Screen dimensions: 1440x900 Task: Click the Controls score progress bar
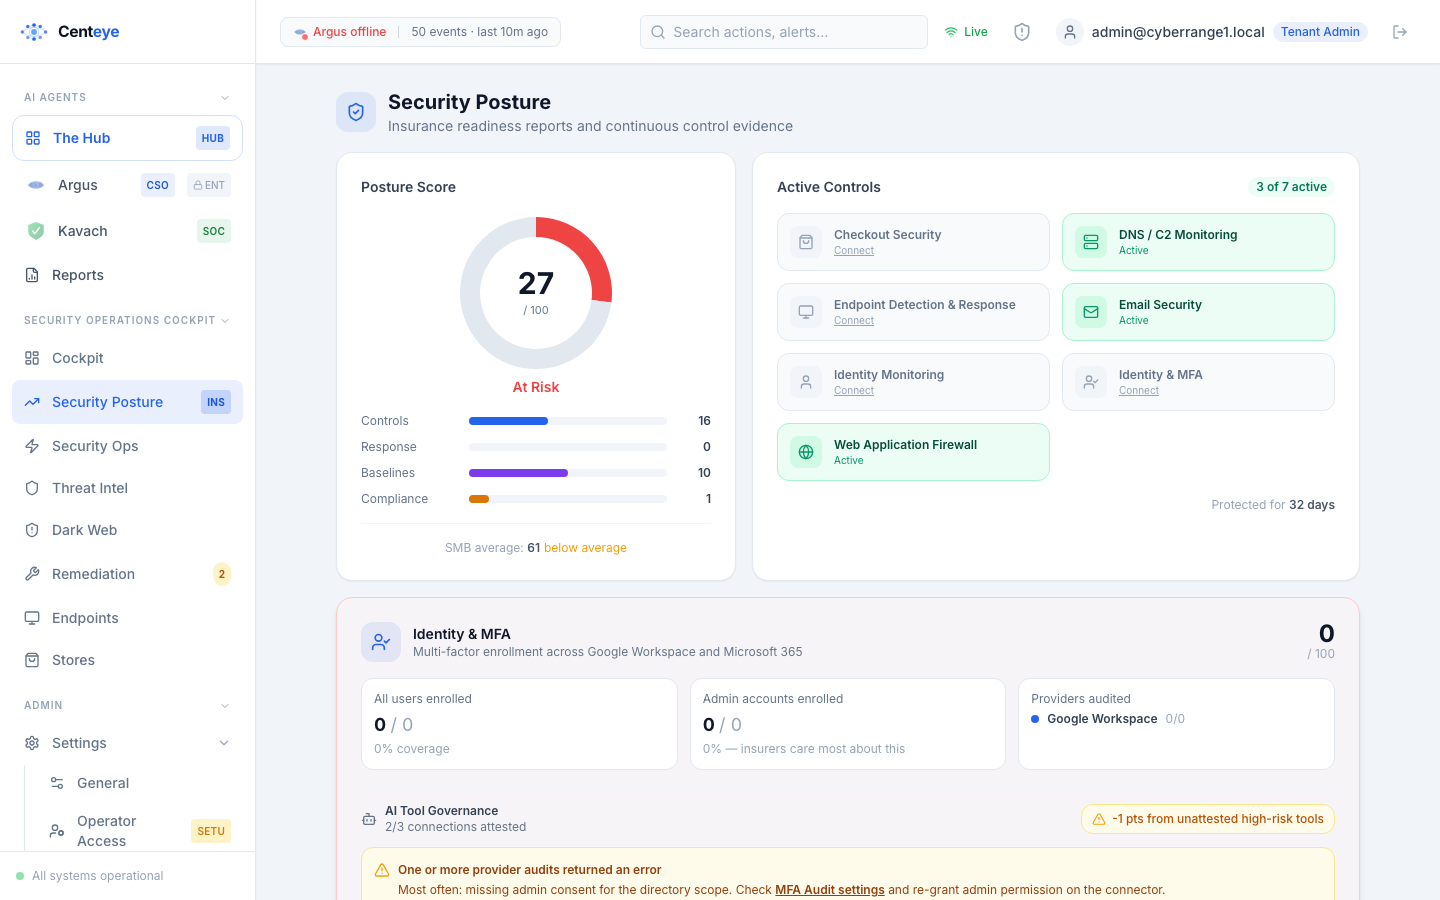coord(568,421)
